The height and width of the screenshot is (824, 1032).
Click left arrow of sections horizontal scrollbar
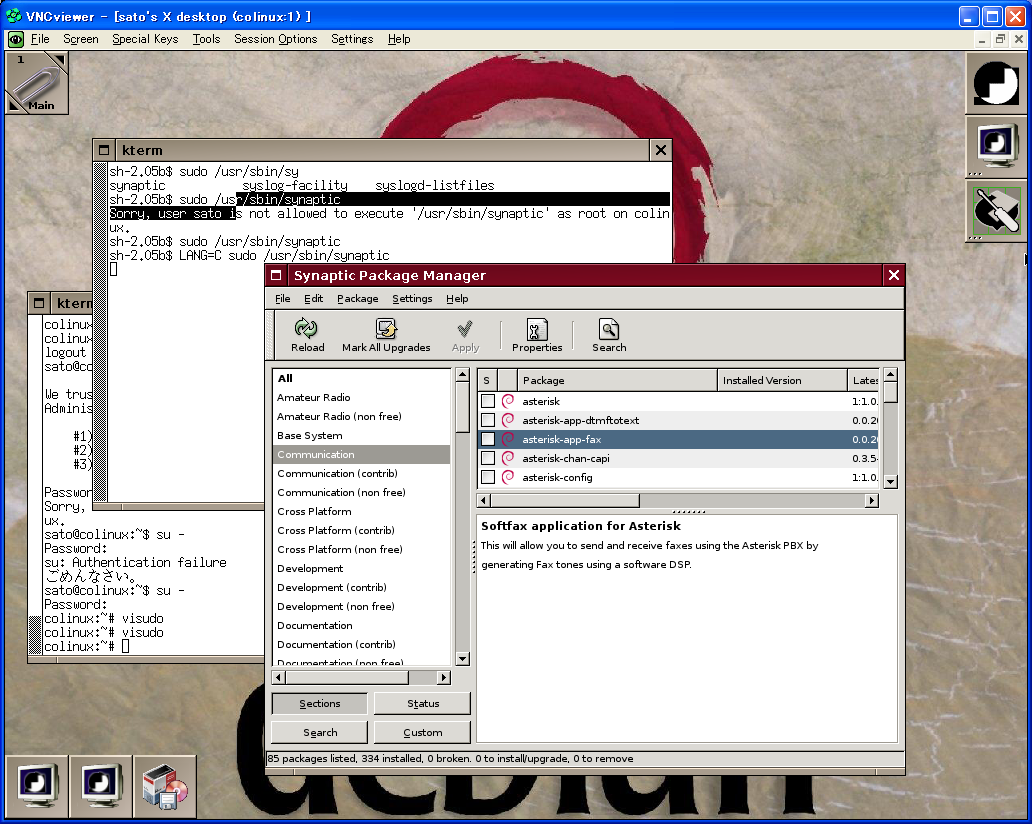tap(278, 677)
